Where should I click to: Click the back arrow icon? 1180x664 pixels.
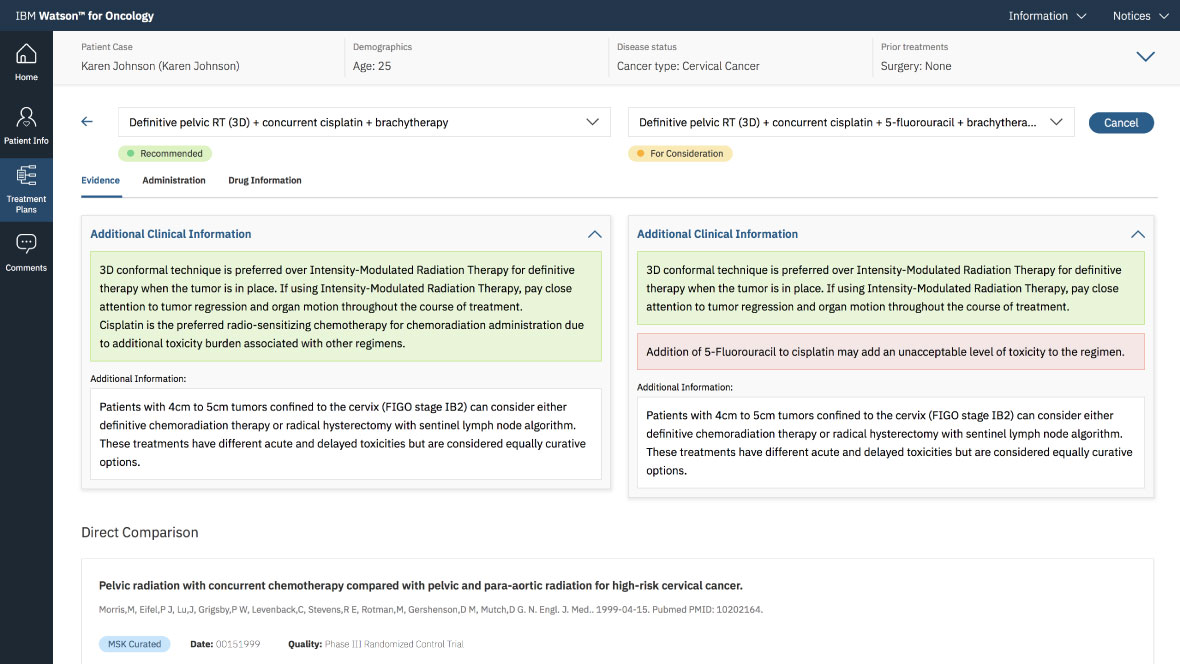click(87, 122)
